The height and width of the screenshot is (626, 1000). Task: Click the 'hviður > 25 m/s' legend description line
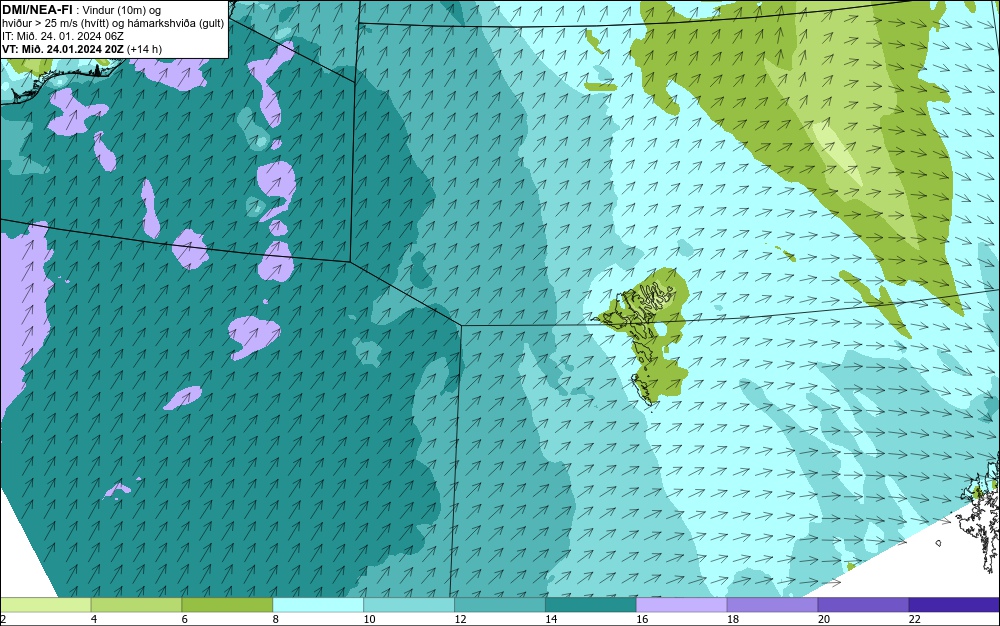[113, 24]
